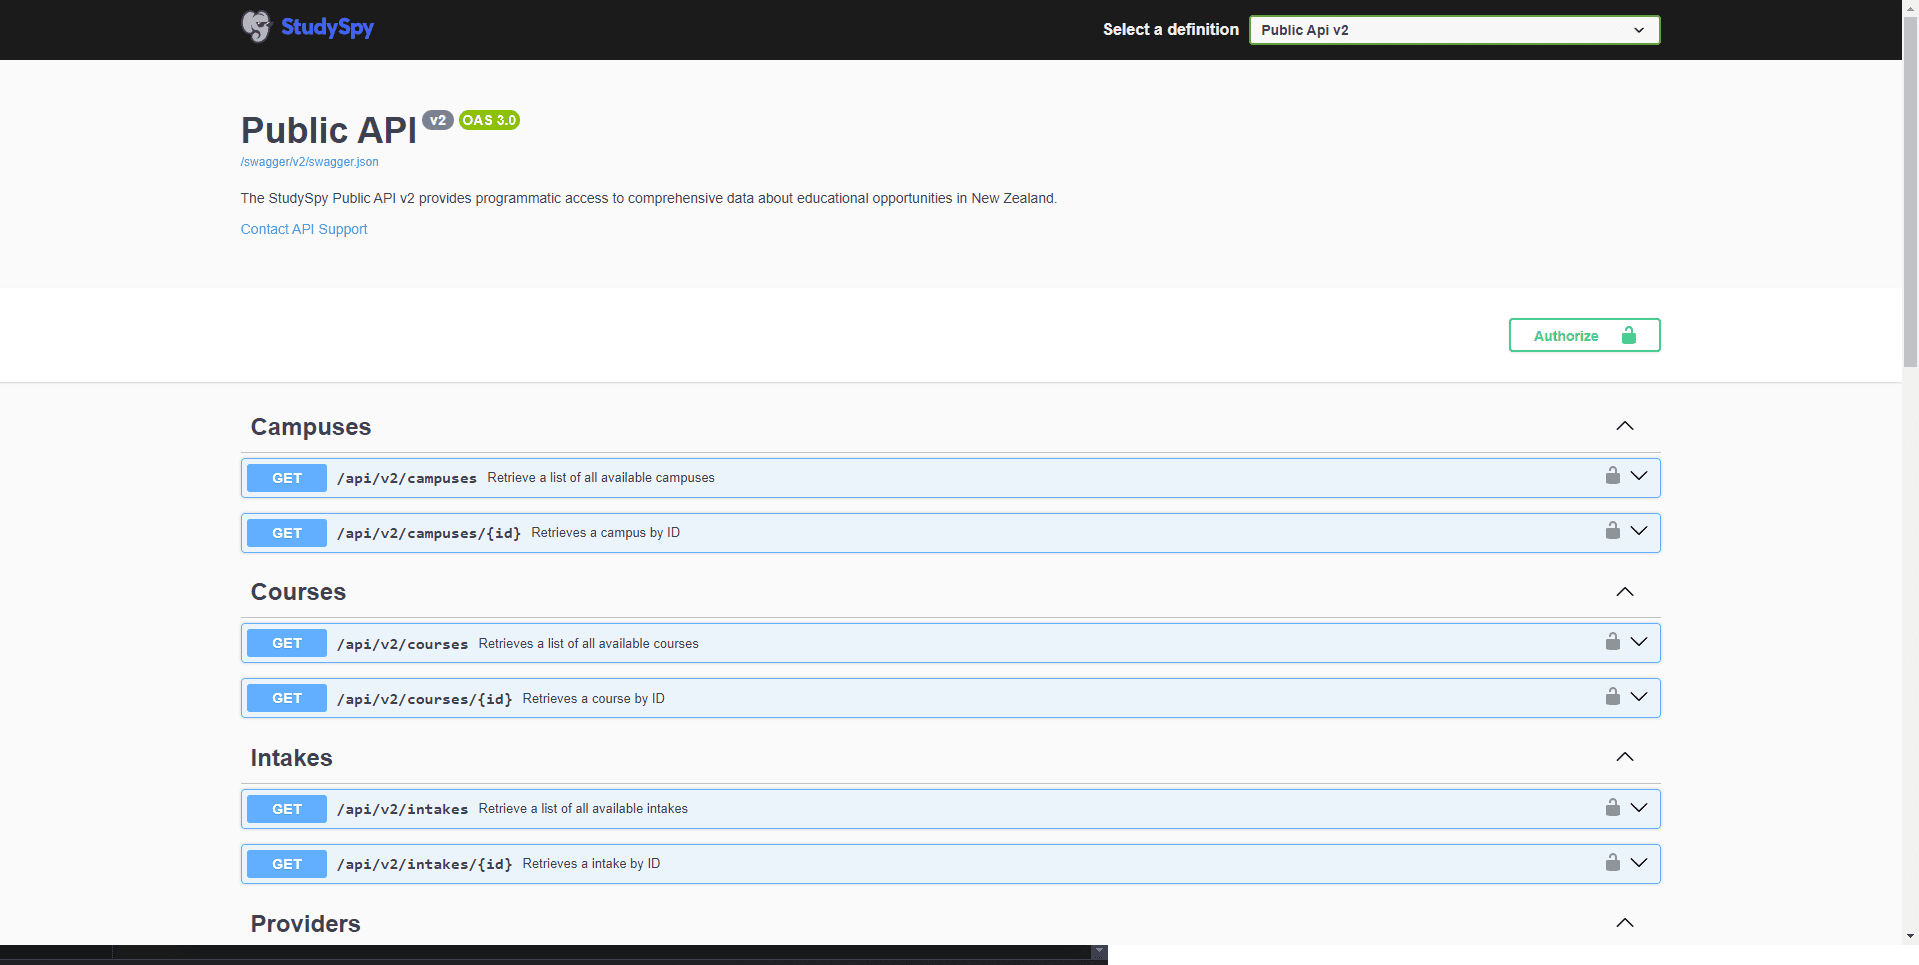Screen dimensions: 1919x965
Task: Click the StudySpy elephant logo
Action: (x=256, y=27)
